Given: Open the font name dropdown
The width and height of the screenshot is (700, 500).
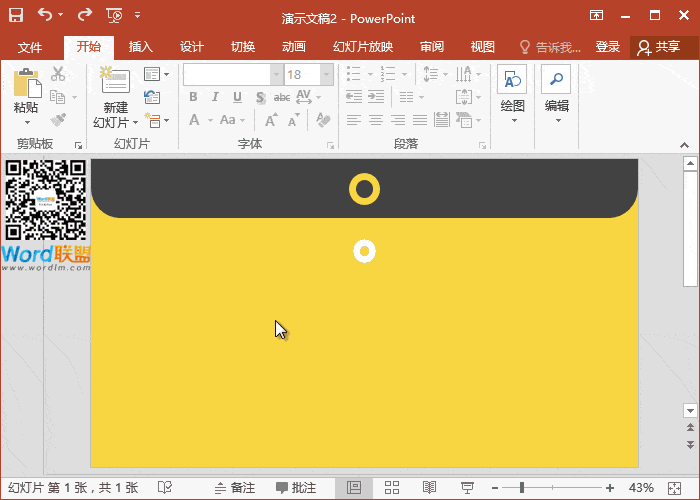Looking at the screenshot, I should (x=276, y=75).
